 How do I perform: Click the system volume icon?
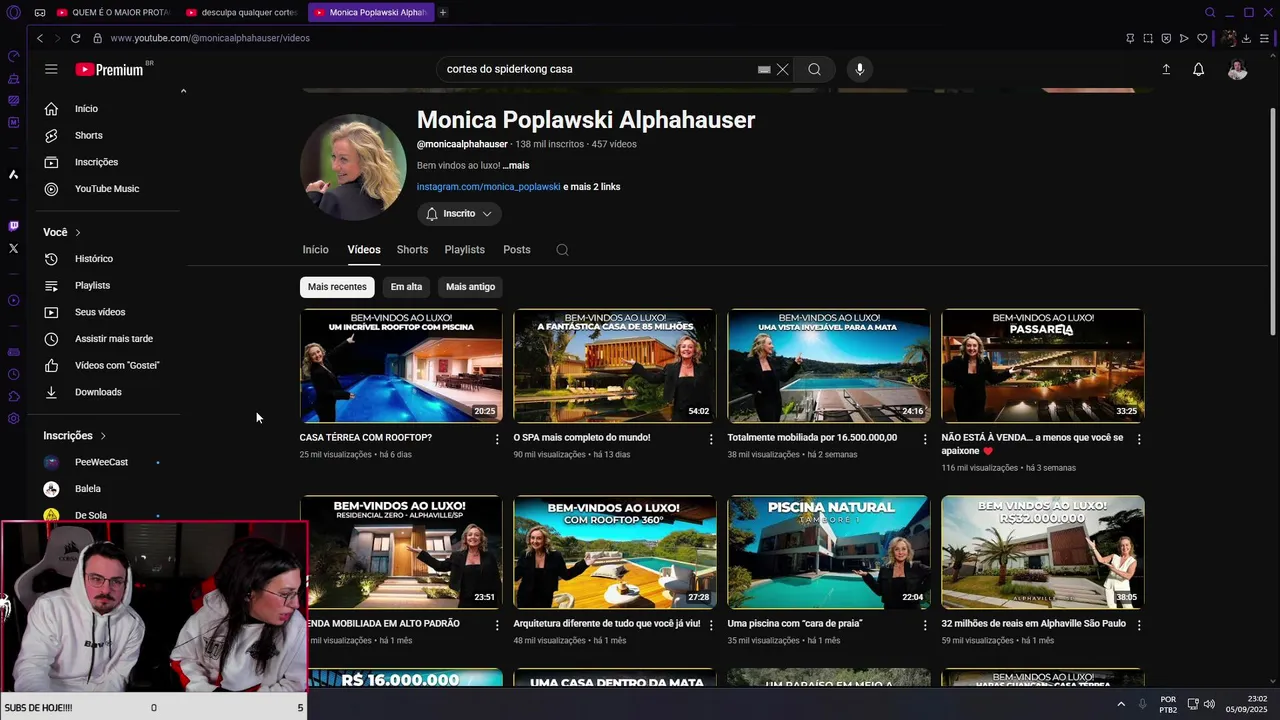click(1209, 704)
